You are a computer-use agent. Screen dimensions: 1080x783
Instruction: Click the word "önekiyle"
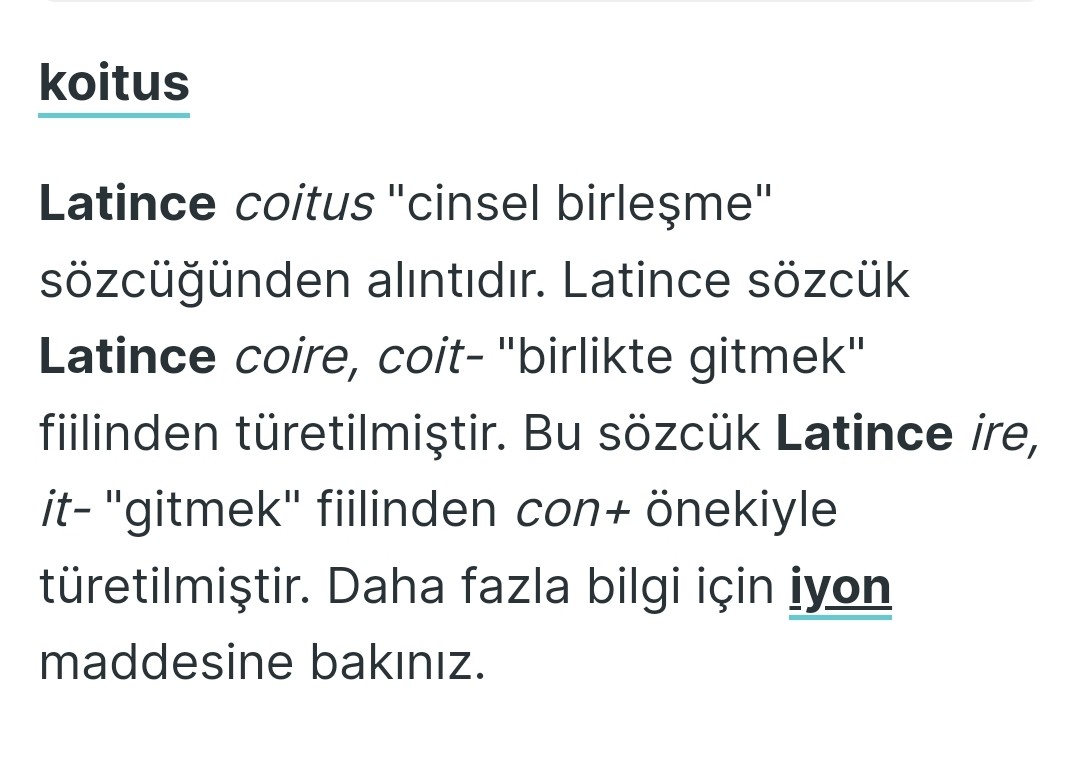click(x=741, y=511)
